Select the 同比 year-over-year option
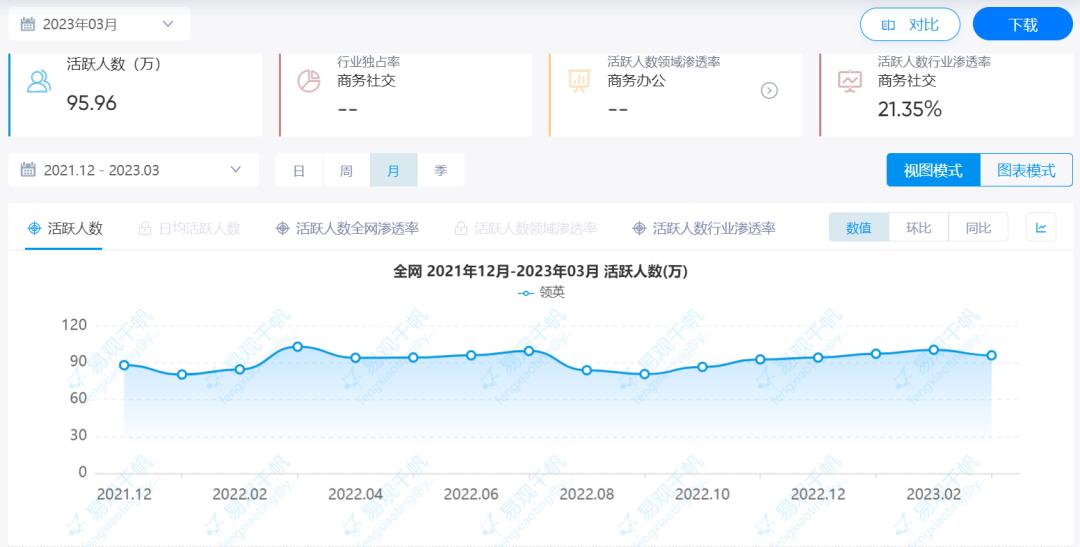Viewport: 1080px width, 547px height. pyautogui.click(x=978, y=227)
